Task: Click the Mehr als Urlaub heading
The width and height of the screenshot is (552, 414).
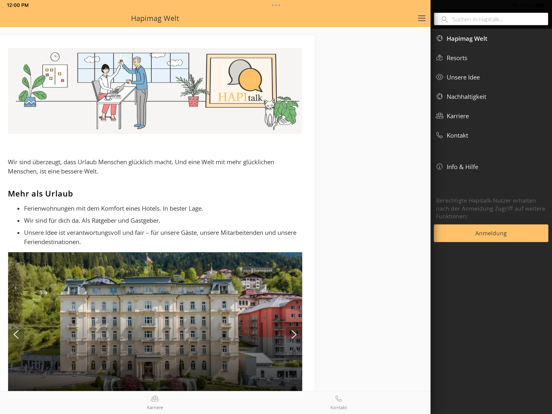Action: click(x=40, y=194)
